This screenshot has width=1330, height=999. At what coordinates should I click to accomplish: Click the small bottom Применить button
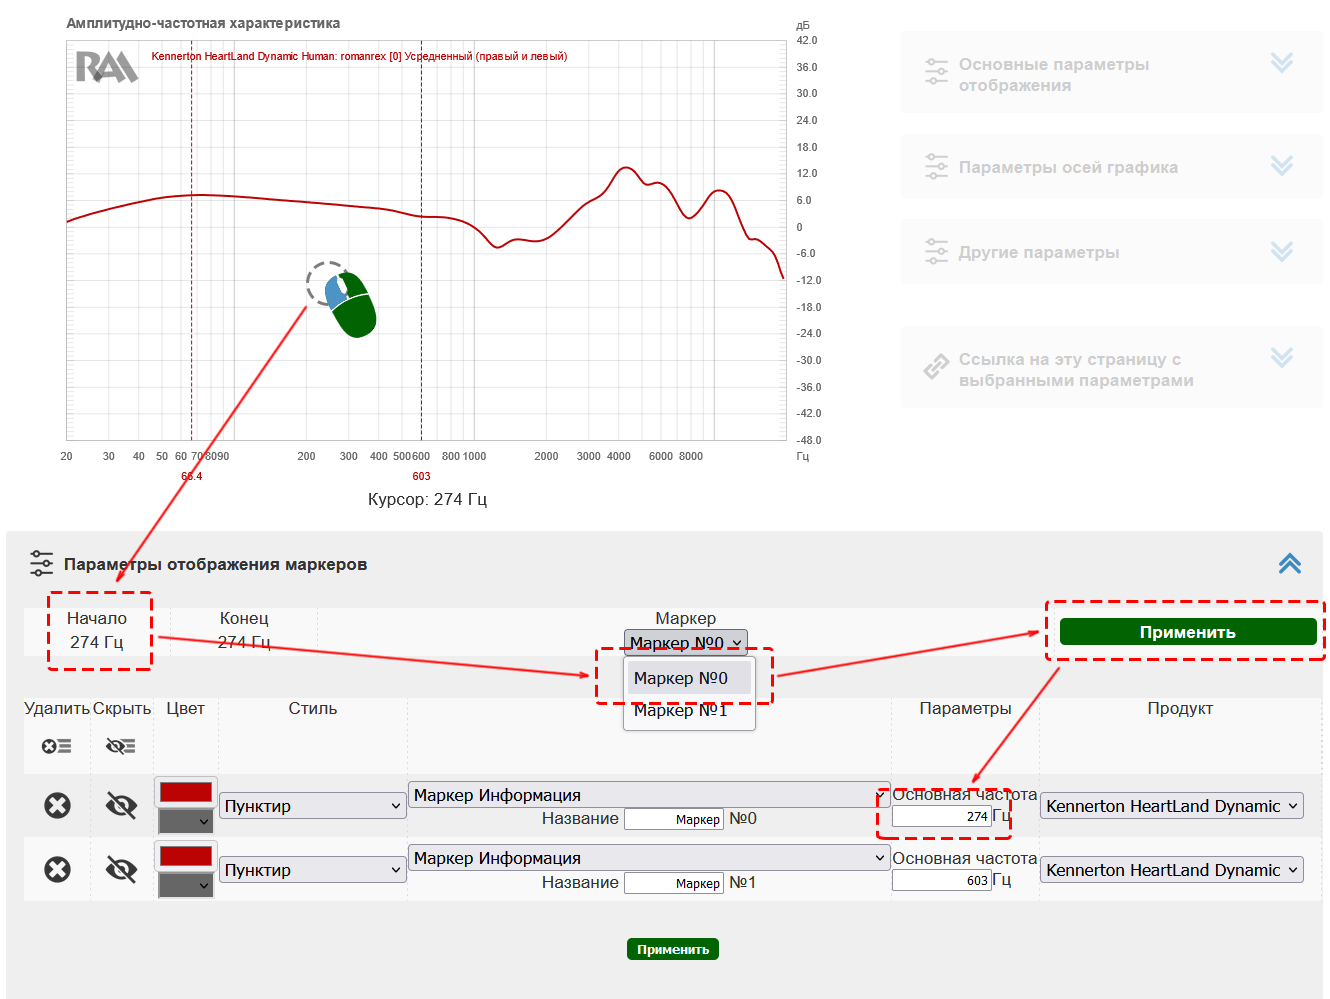[673, 949]
